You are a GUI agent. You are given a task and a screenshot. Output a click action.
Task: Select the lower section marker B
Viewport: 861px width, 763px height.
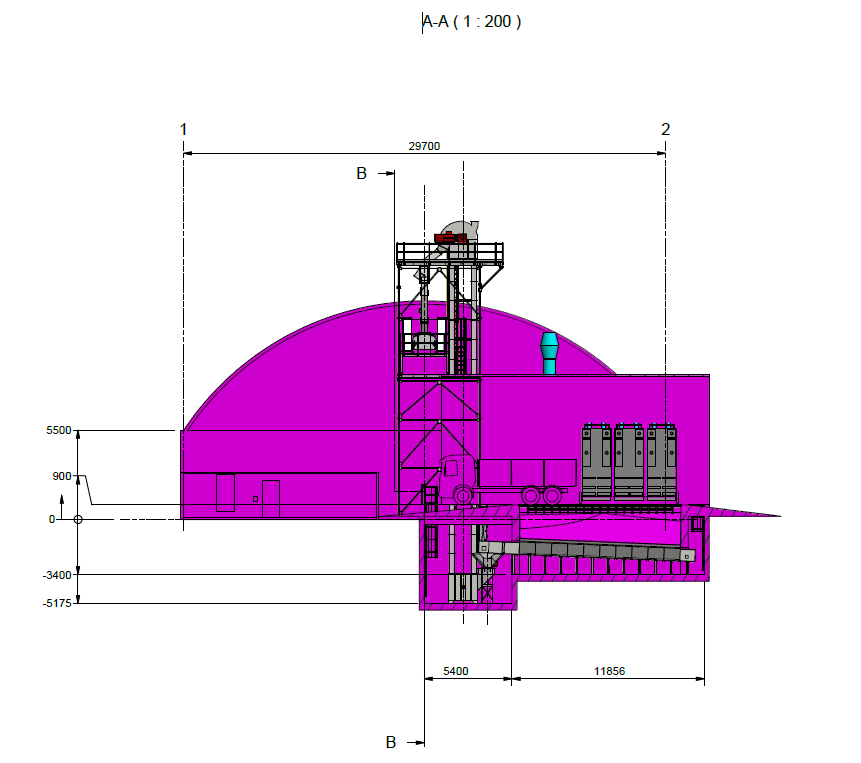pyautogui.click(x=390, y=743)
